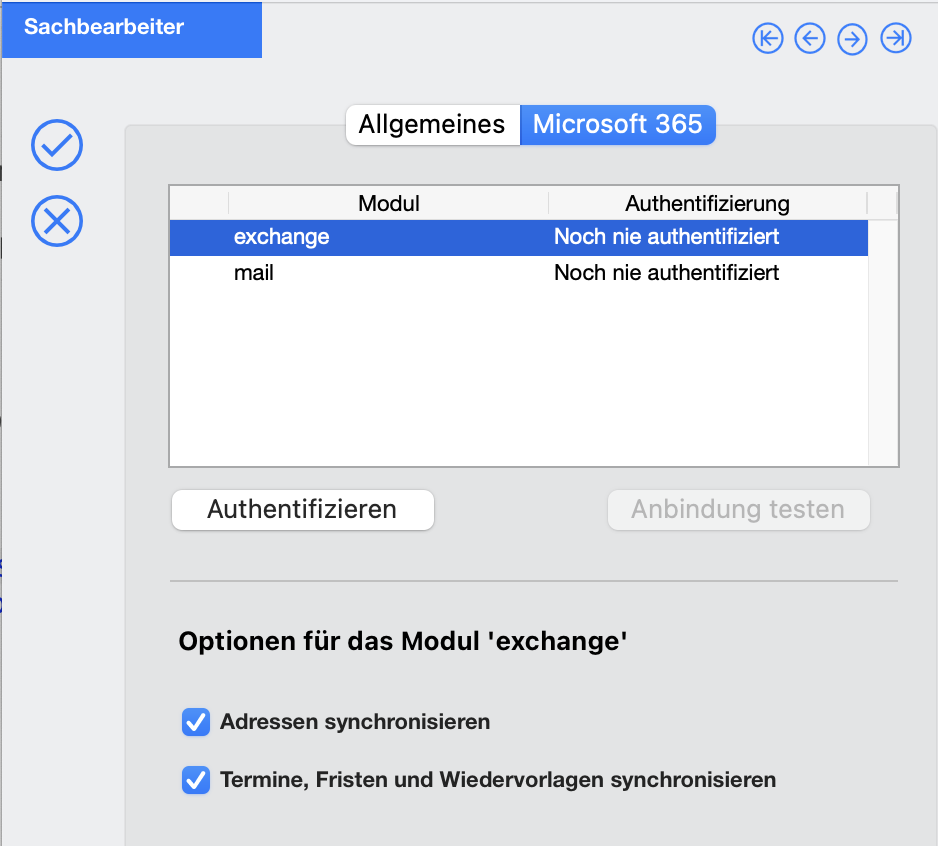The image size is (938, 846).
Task: Click the Authentifizieren button
Action: click(x=303, y=510)
